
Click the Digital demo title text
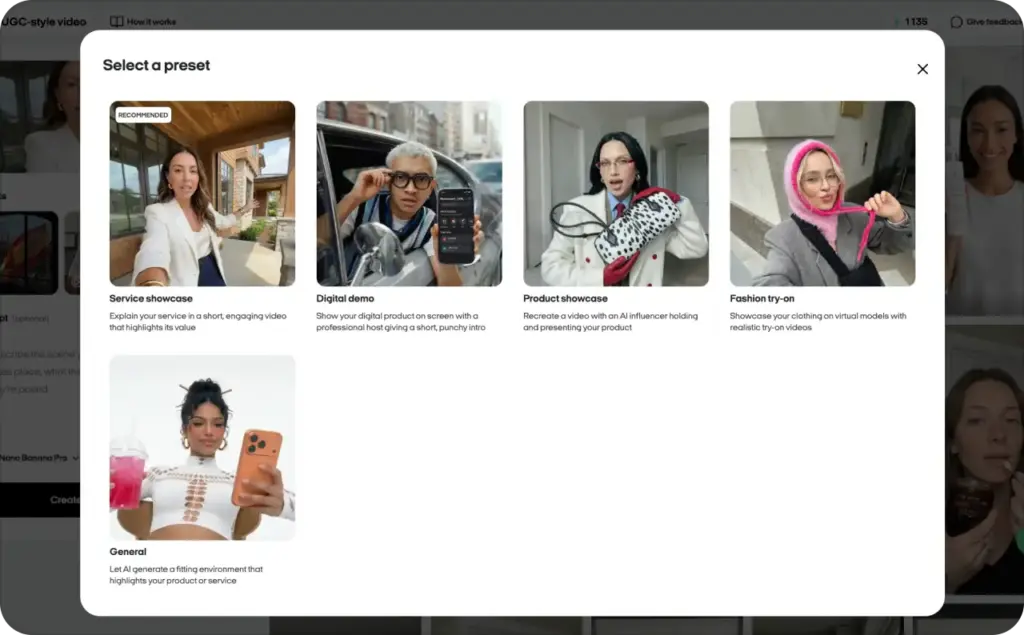point(345,299)
